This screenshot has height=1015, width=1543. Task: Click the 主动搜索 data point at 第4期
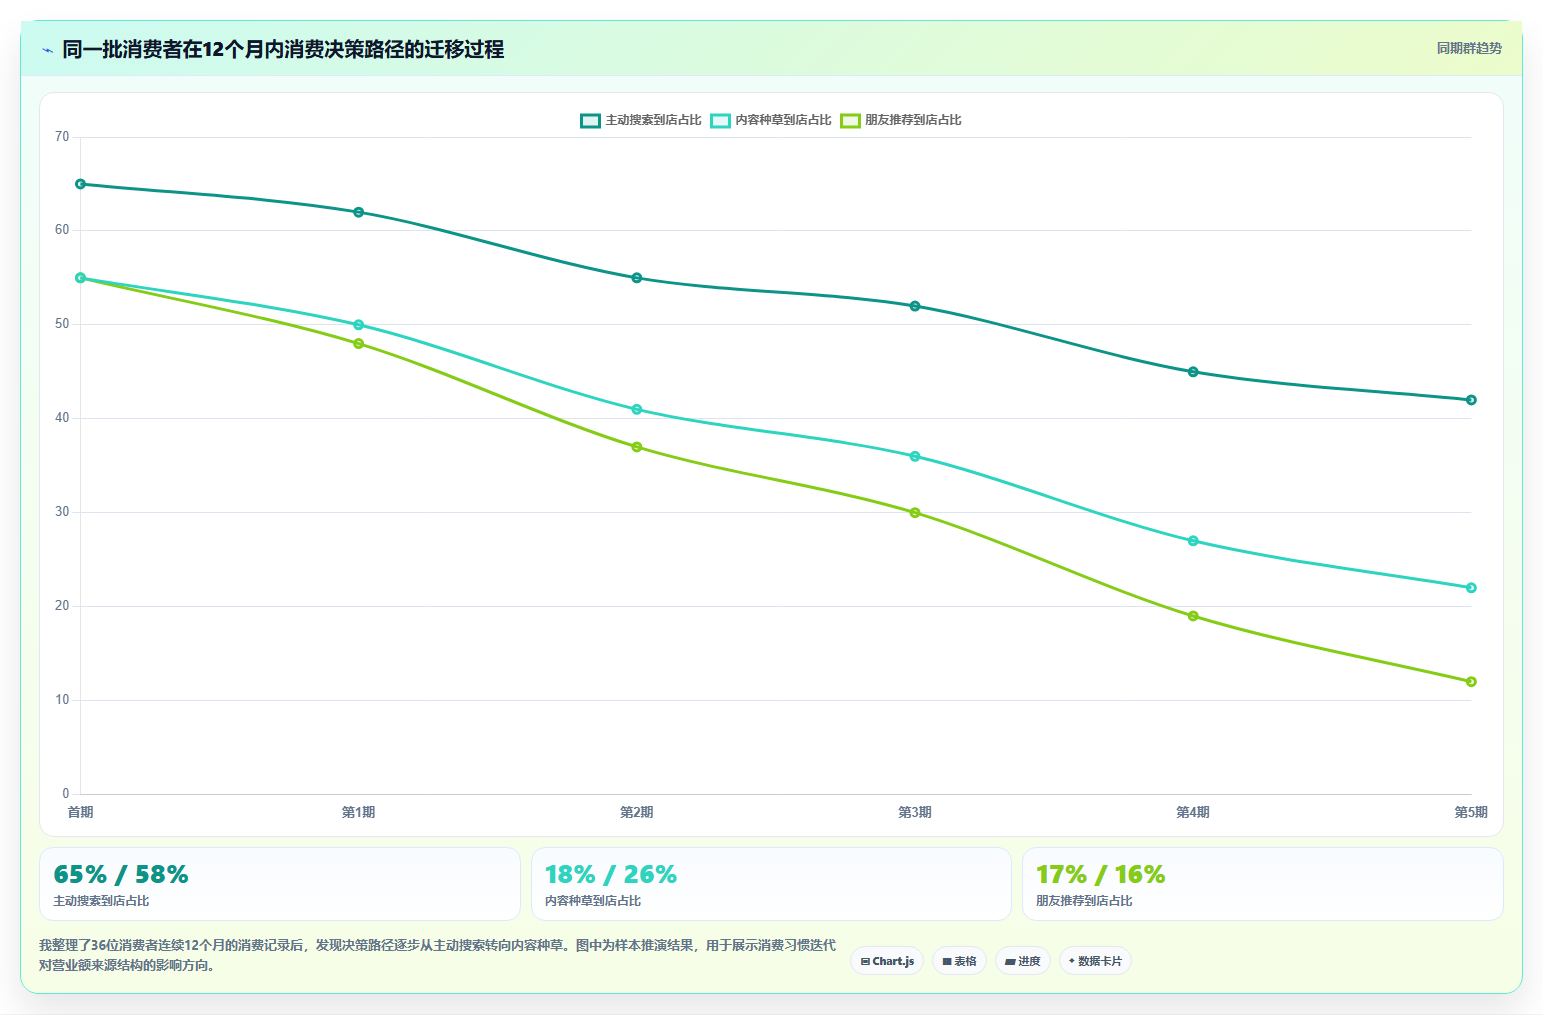[x=1193, y=372]
